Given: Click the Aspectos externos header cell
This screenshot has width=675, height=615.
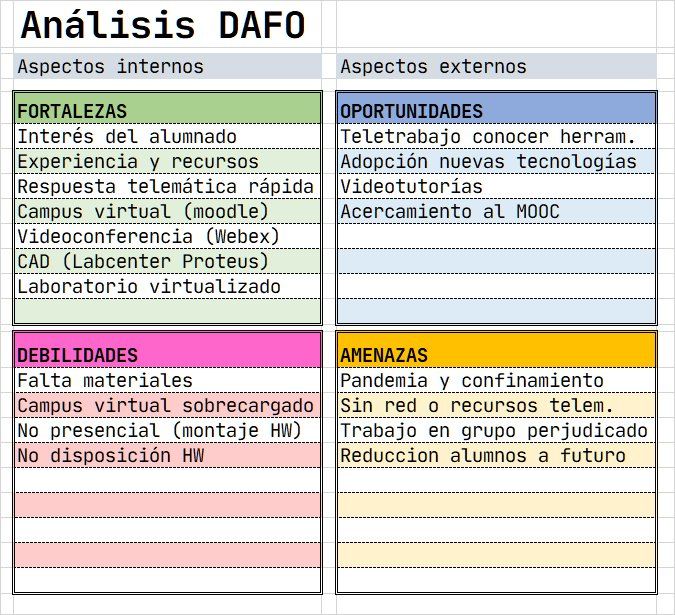Looking at the screenshot, I should coord(496,66).
